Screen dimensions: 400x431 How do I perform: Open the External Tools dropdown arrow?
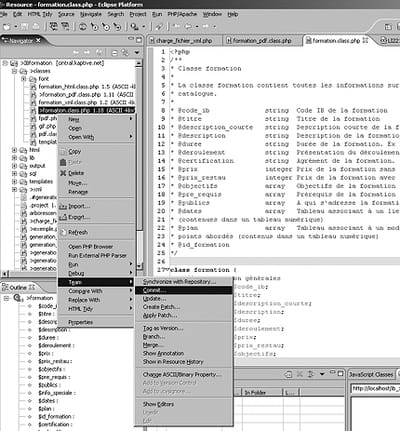tap(144, 27)
